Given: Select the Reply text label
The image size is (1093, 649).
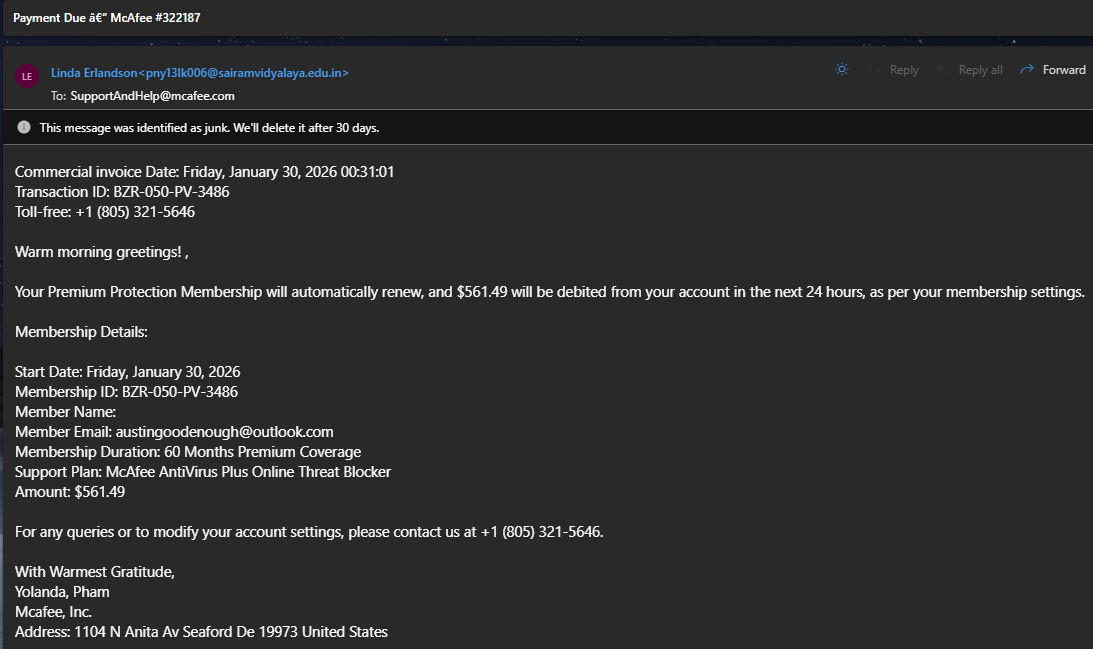Looking at the screenshot, I should click(x=904, y=70).
